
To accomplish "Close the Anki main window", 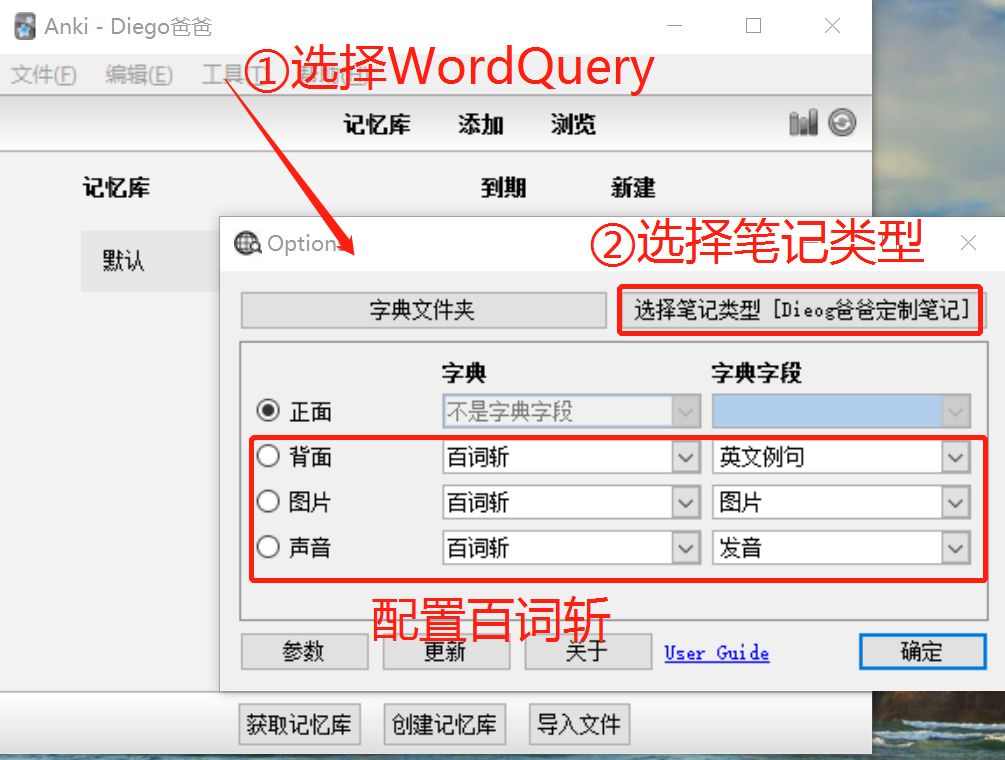I will [x=832, y=26].
